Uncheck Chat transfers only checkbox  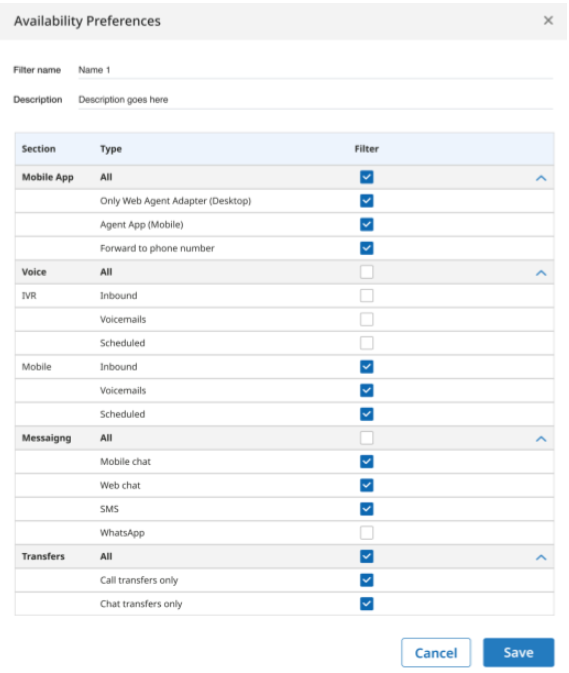tap(366, 603)
